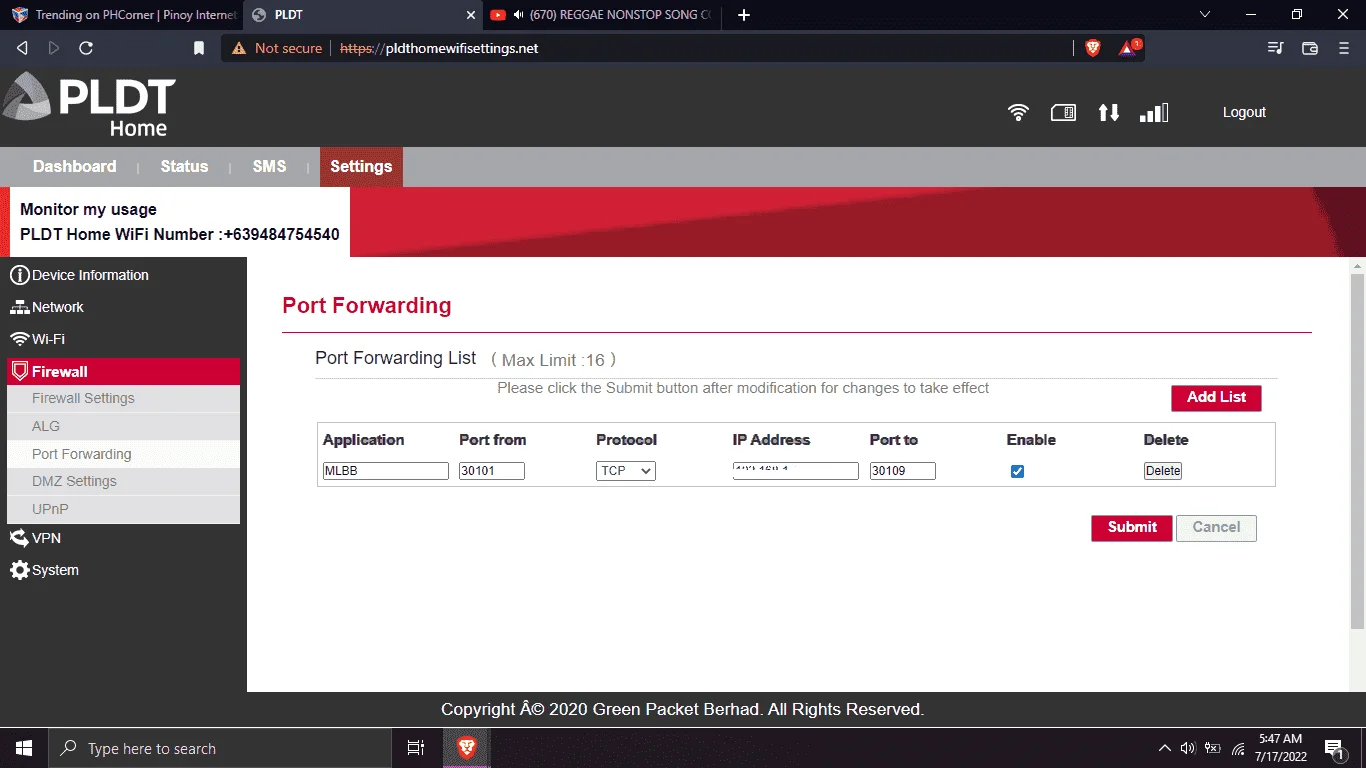The height and width of the screenshot is (768, 1366).
Task: Open Firewall Settings submenu item
Action: (123, 398)
